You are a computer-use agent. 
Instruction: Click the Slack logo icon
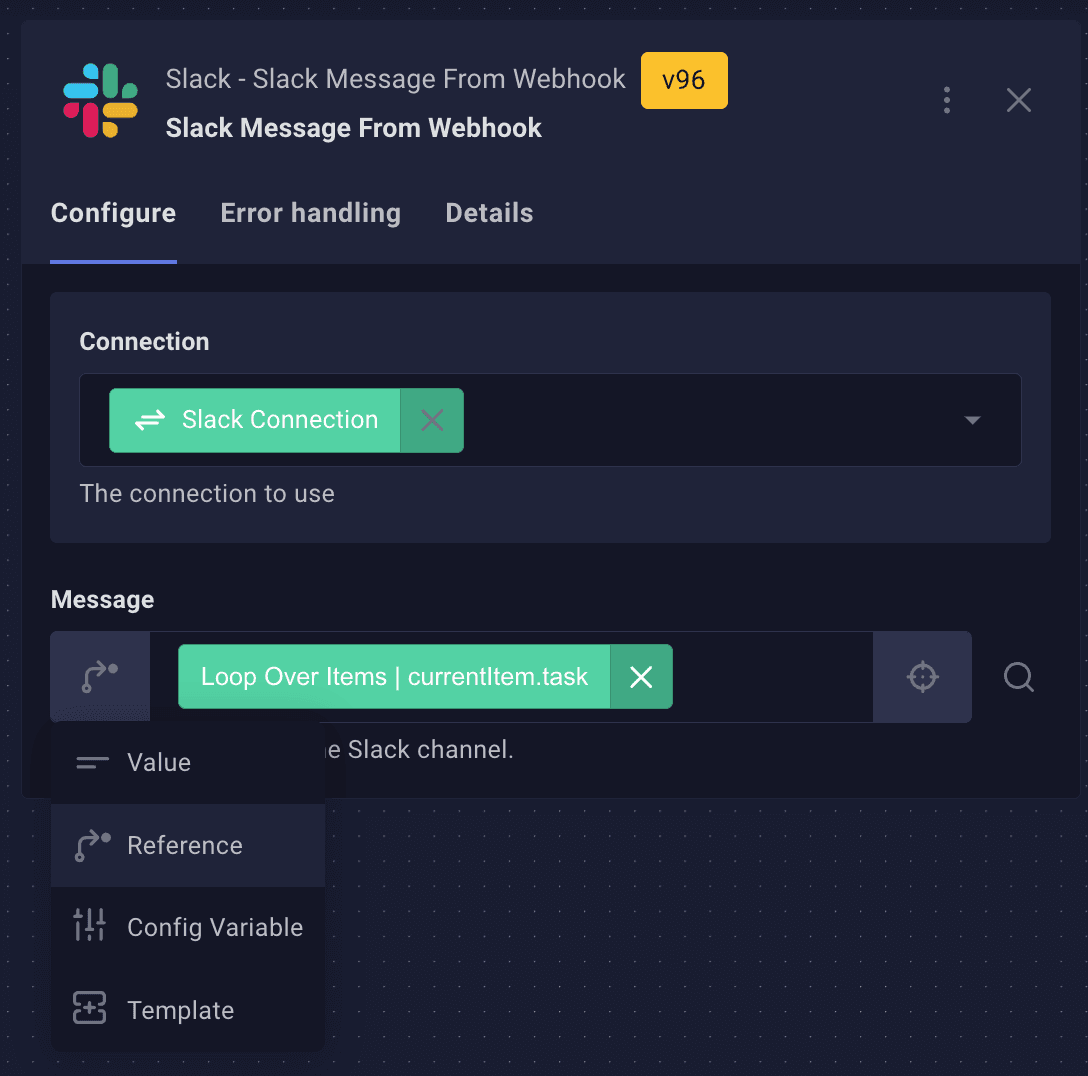(101, 101)
